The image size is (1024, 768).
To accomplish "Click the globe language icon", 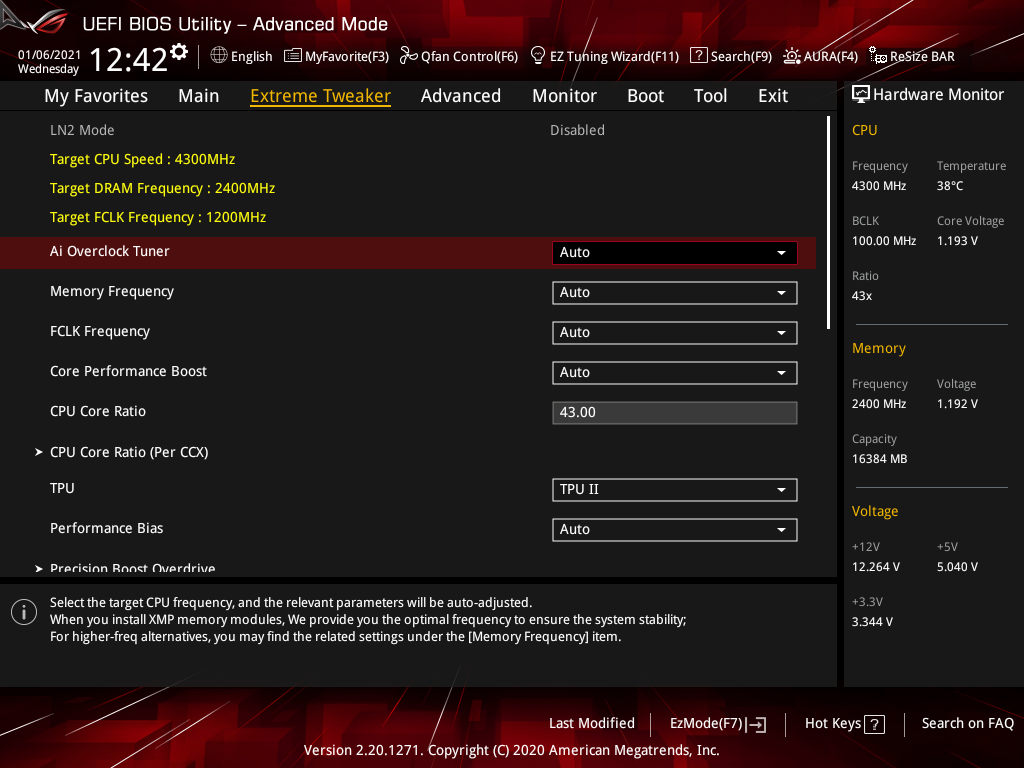I will click(219, 56).
